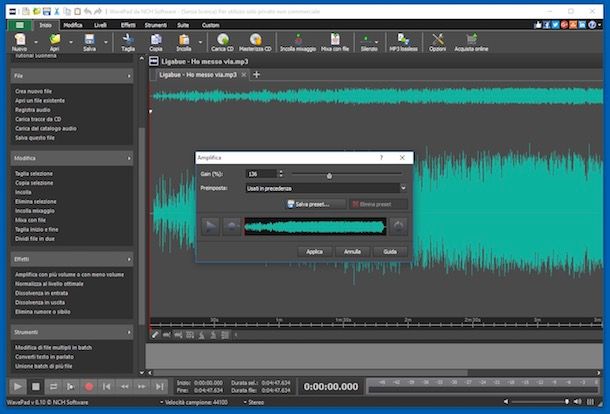Viewport: 610px width, 414px height.
Task: Close the Ligabue - Ho messo via.mp3 tab
Action: [244, 75]
